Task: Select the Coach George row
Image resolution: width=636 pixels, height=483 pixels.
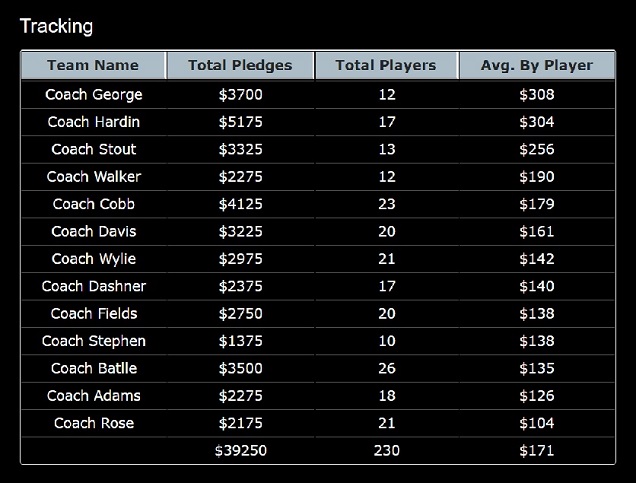Action: pyautogui.click(x=318, y=94)
